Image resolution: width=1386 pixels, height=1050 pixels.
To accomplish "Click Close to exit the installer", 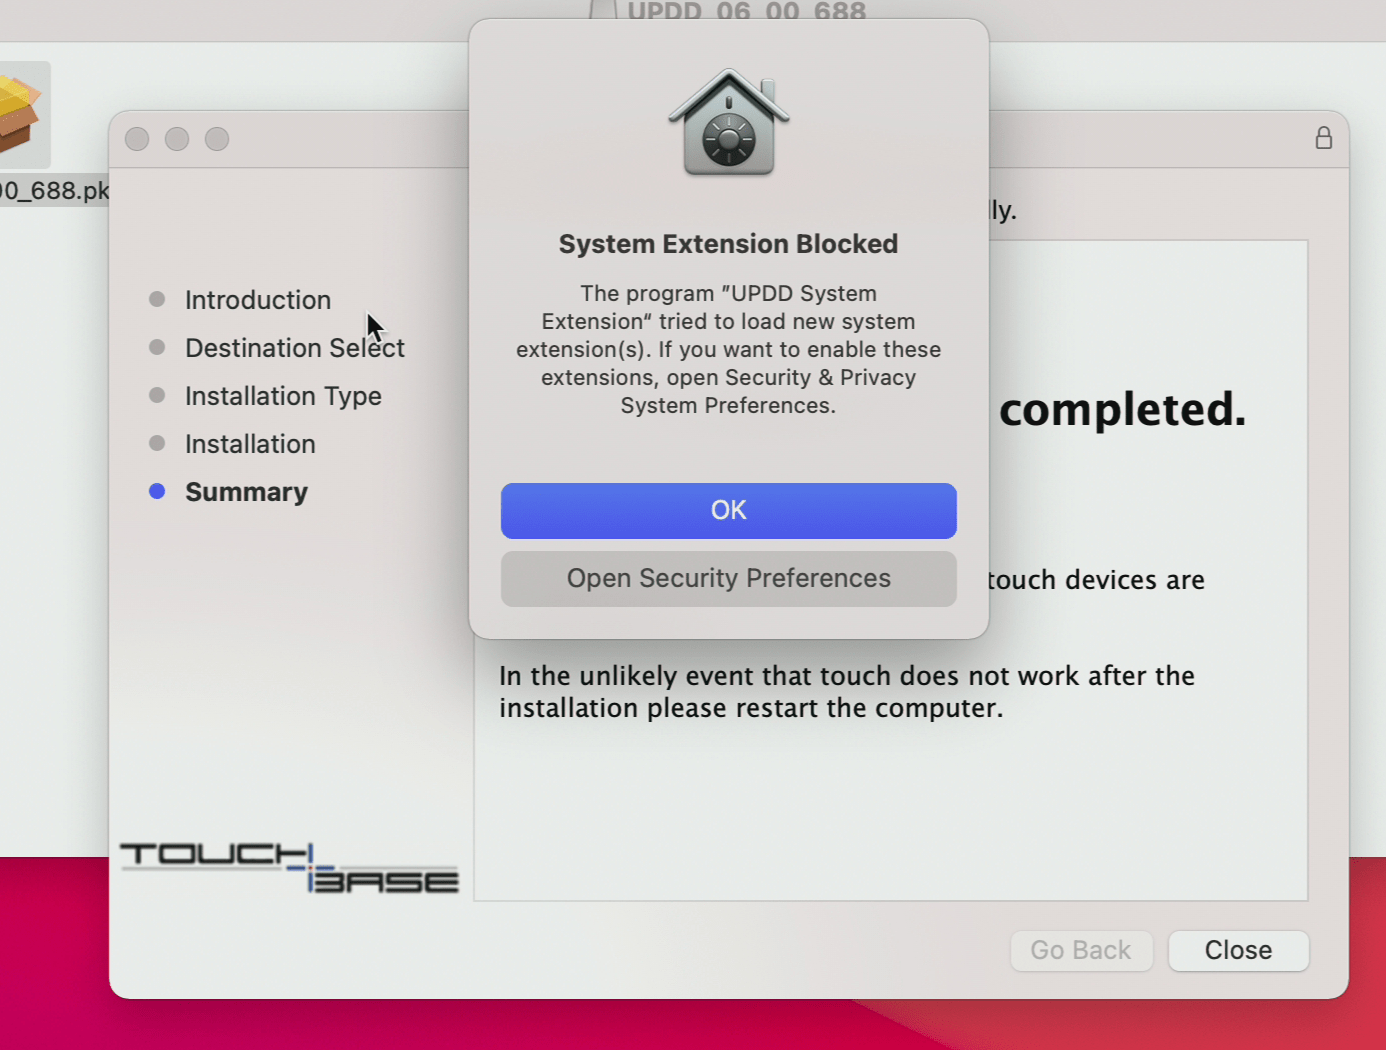I will point(1238,950).
